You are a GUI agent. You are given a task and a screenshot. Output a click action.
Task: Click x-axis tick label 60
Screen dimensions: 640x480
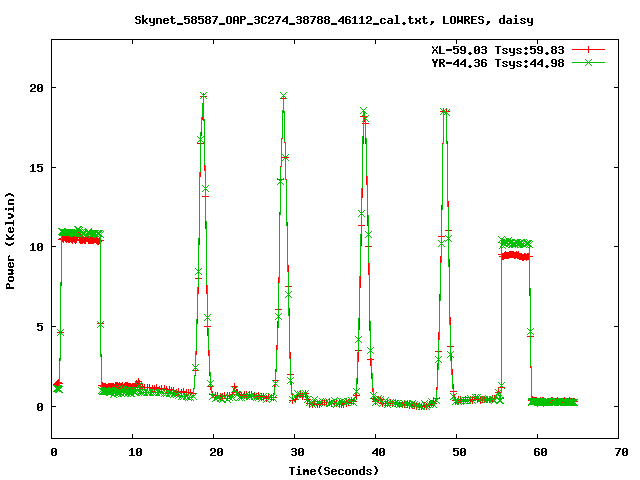540,452
